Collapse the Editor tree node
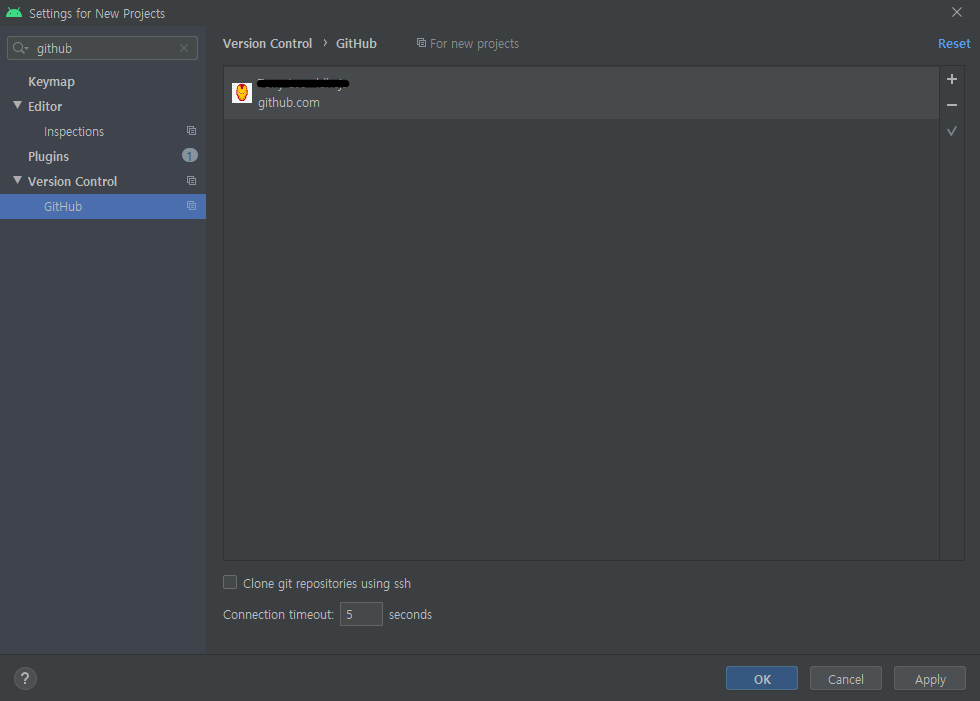Viewport: 980px width, 701px height. click(18, 106)
